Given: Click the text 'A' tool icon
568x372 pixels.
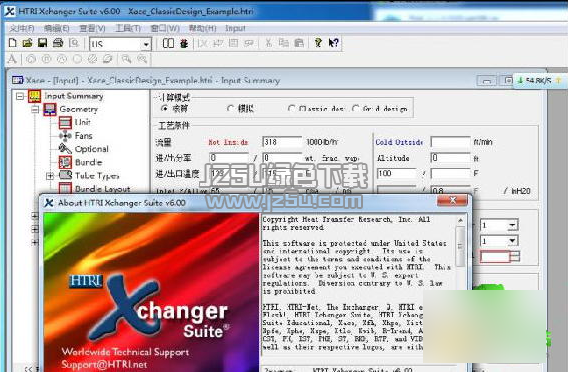Looking at the screenshot, I should [12, 59].
